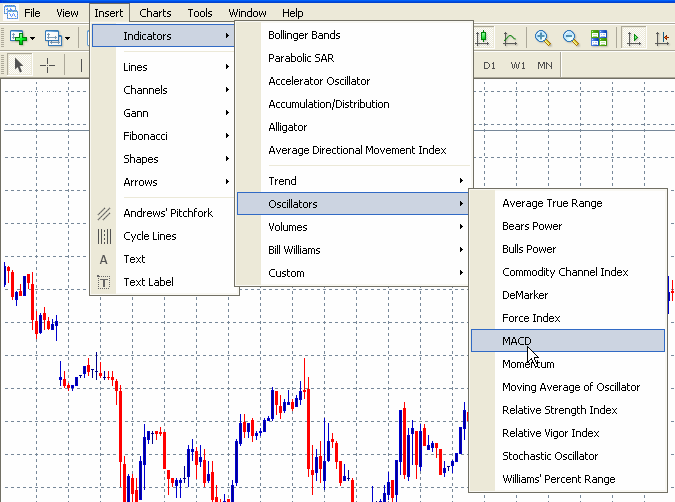675x502 pixels.
Task: Open New Chart dropdown arrow
Action: (x=32, y=38)
